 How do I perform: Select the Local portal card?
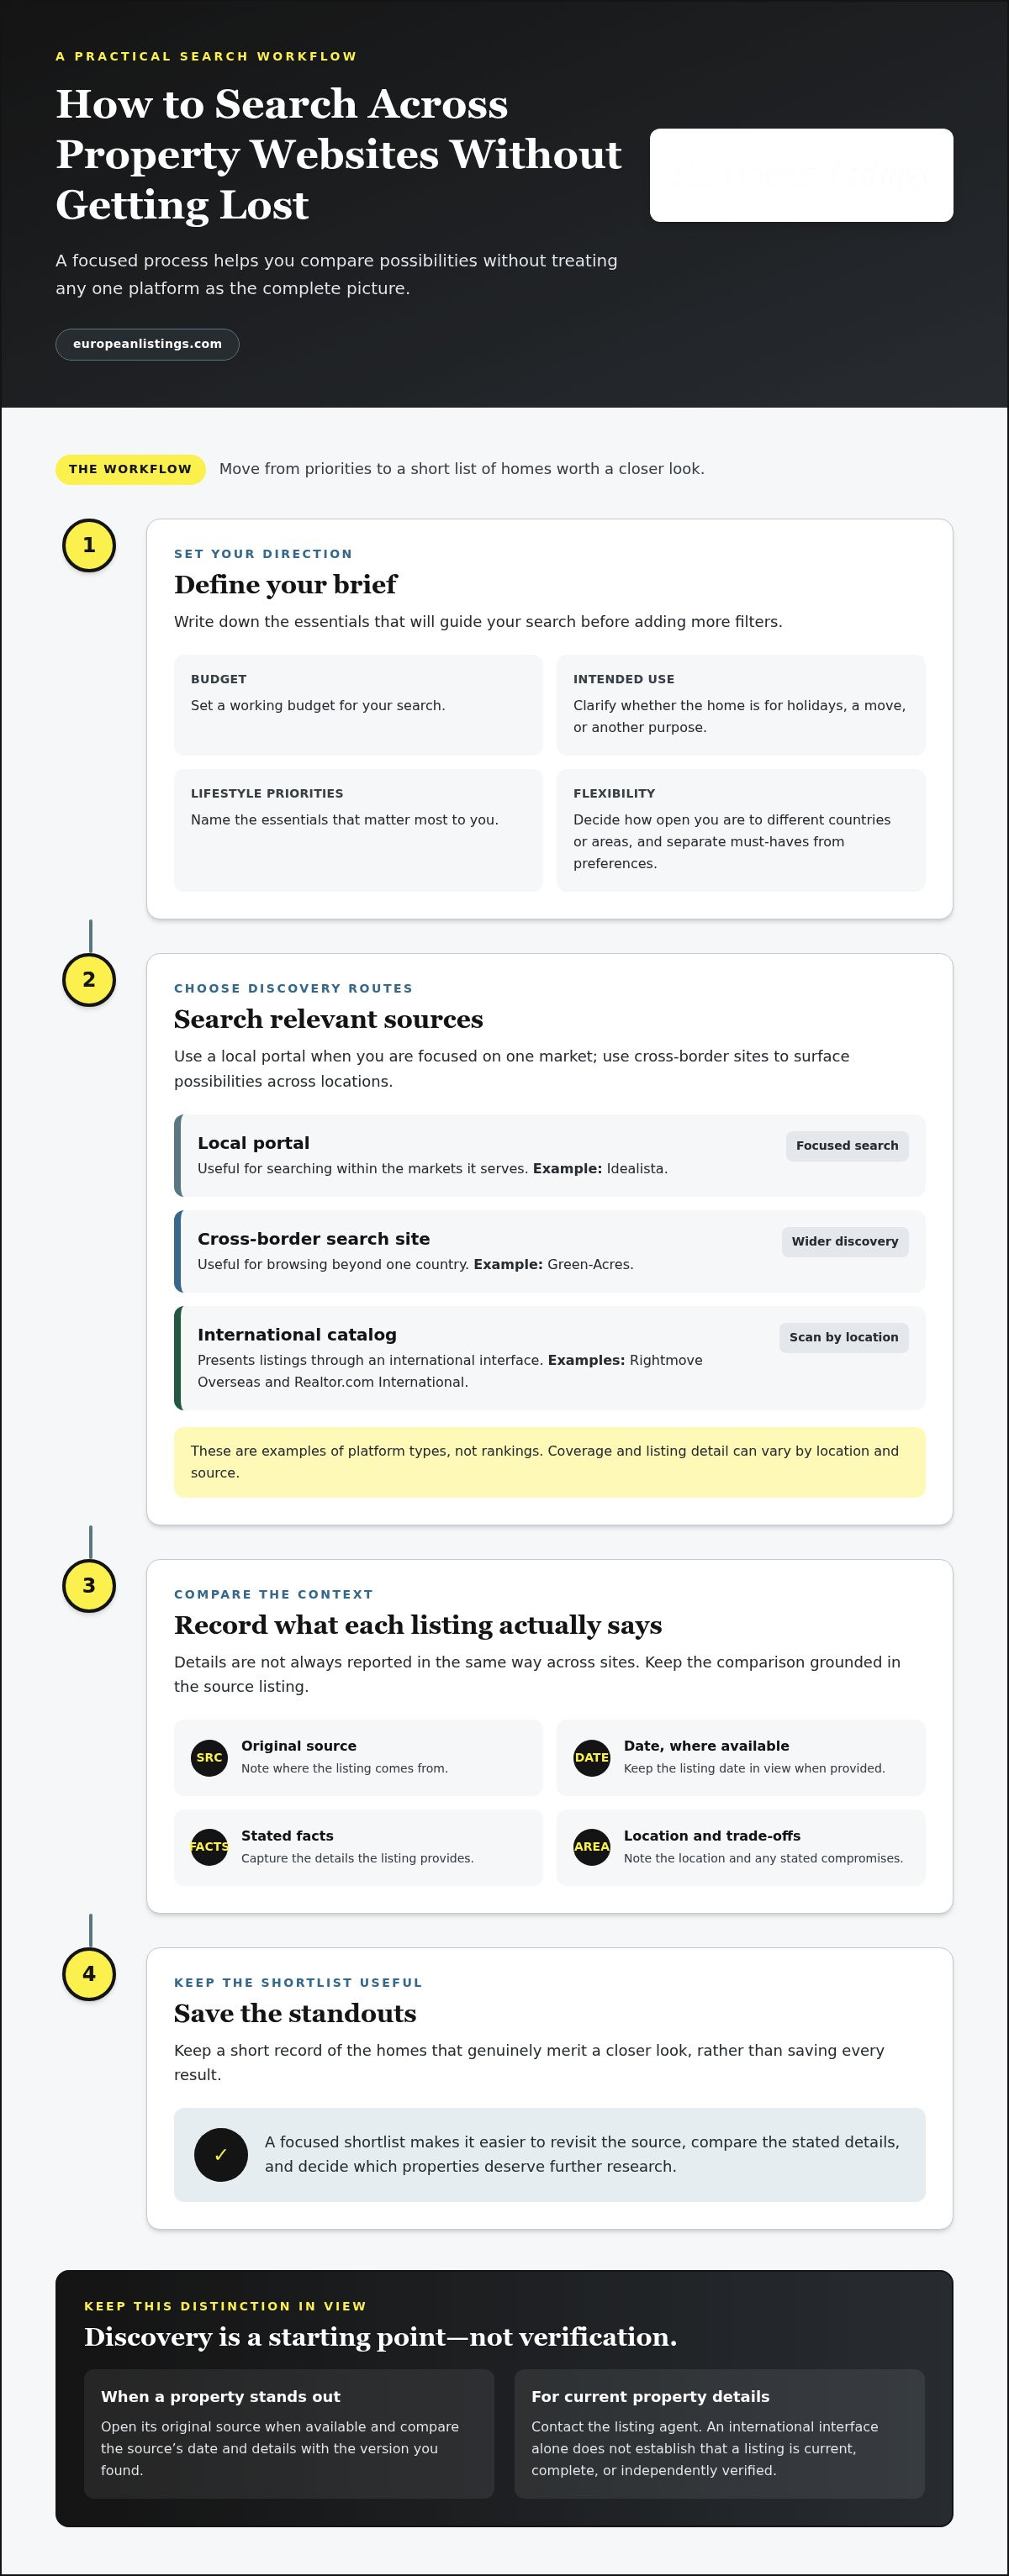550,1155
